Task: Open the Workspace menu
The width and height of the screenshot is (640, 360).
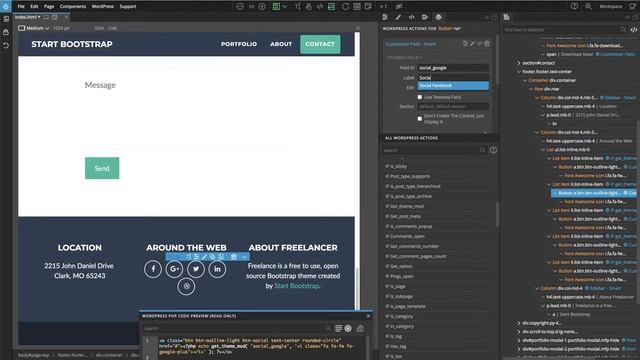Action: tap(610, 7)
